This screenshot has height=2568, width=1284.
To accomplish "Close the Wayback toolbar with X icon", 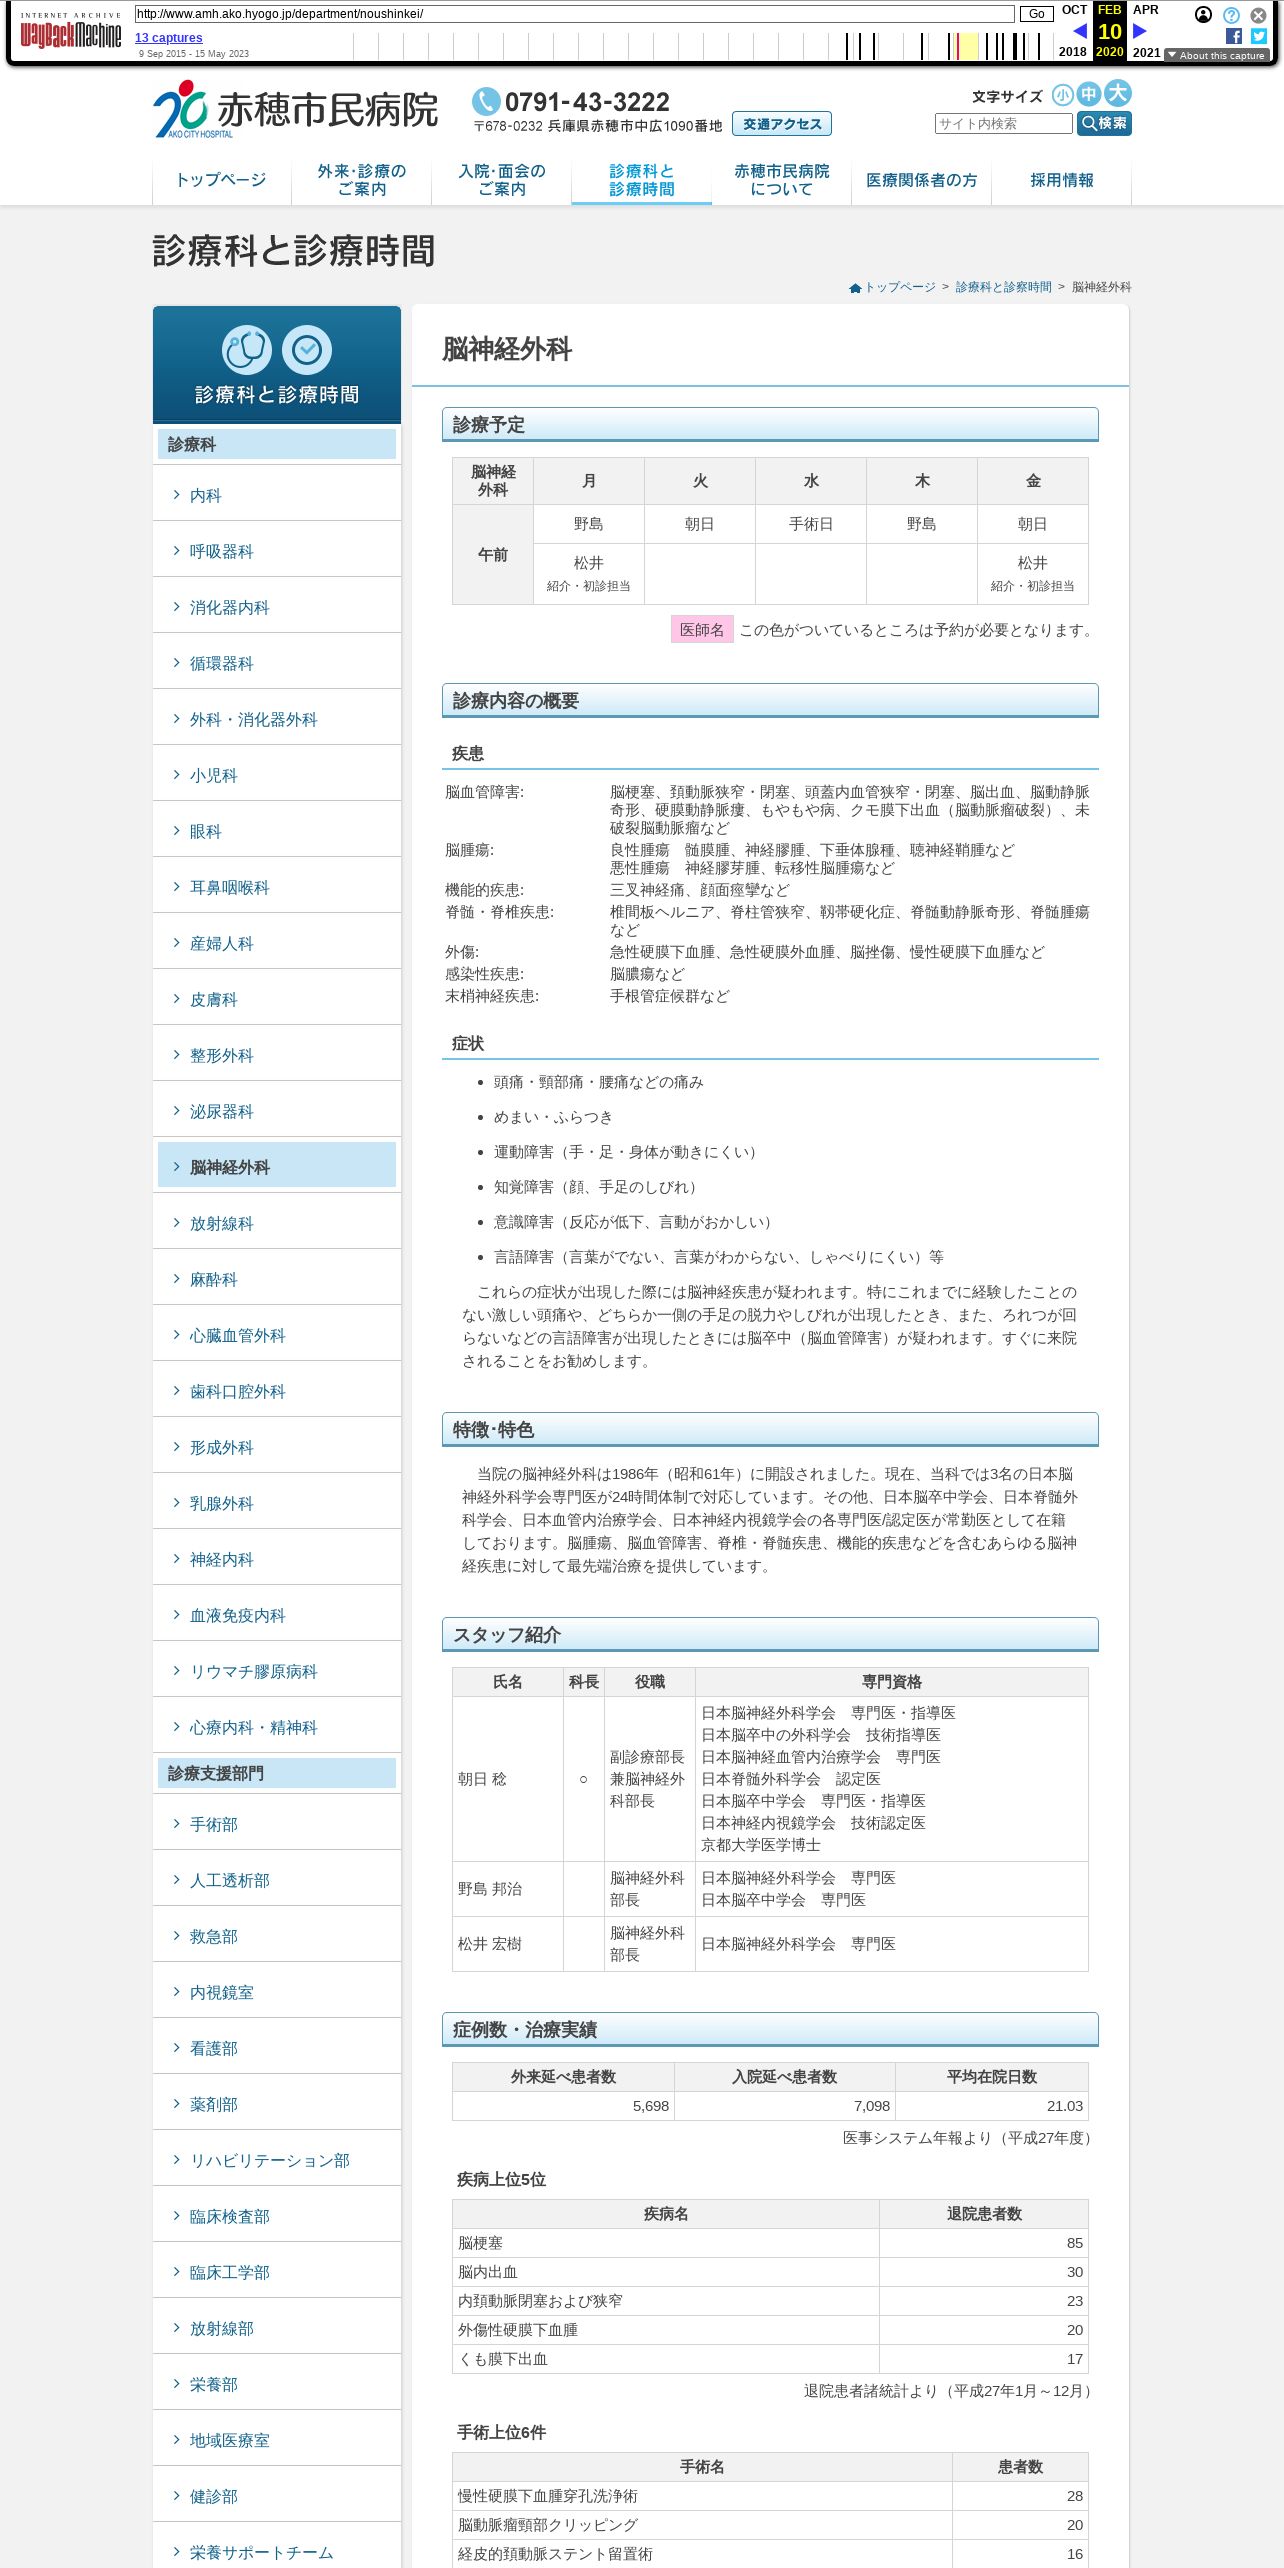I will [1258, 15].
